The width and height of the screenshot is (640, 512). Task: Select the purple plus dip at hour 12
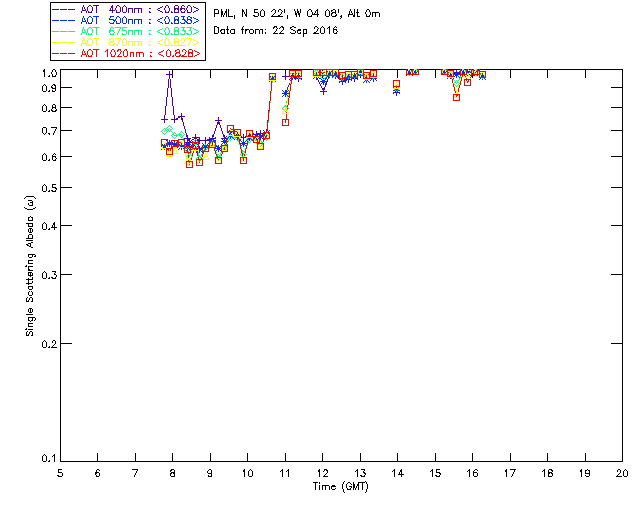323,91
